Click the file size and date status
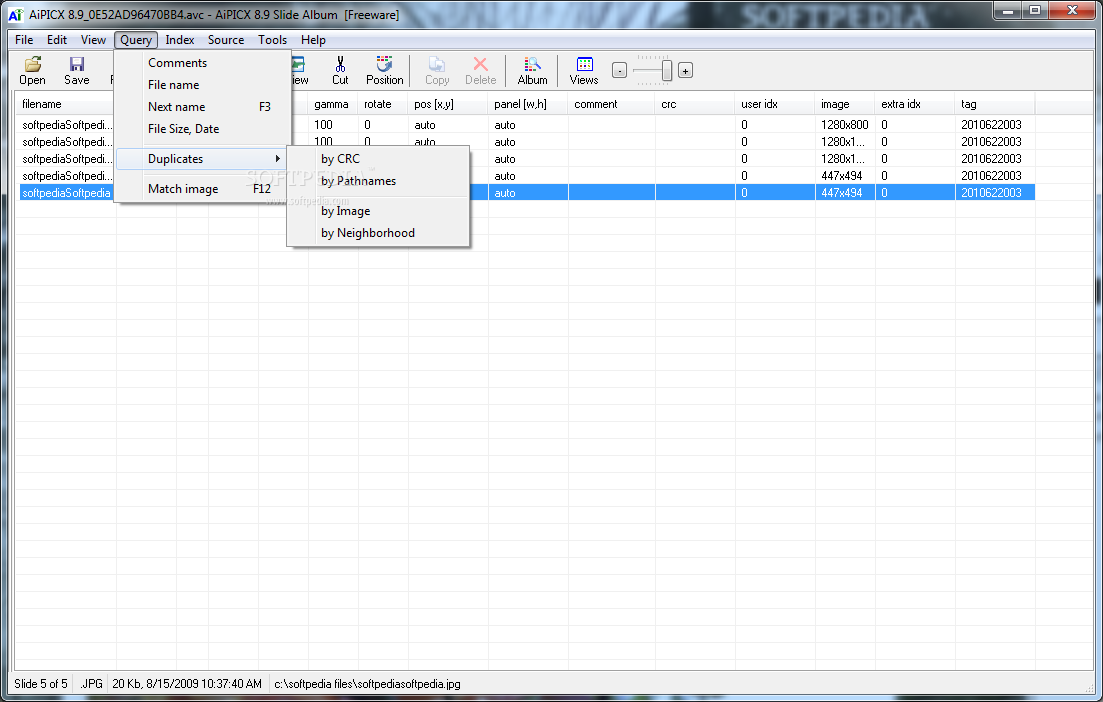Image resolution: width=1103 pixels, height=702 pixels. [187, 684]
